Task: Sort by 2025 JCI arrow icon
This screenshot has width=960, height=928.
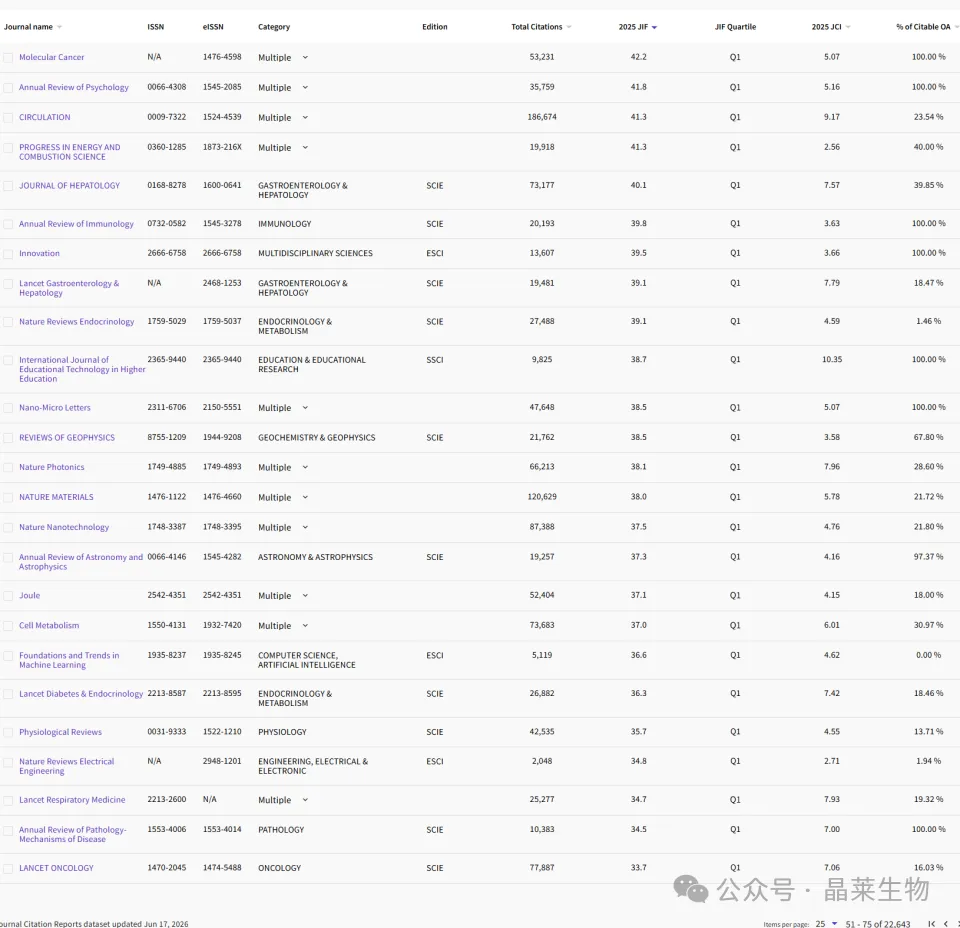Action: tap(848, 28)
